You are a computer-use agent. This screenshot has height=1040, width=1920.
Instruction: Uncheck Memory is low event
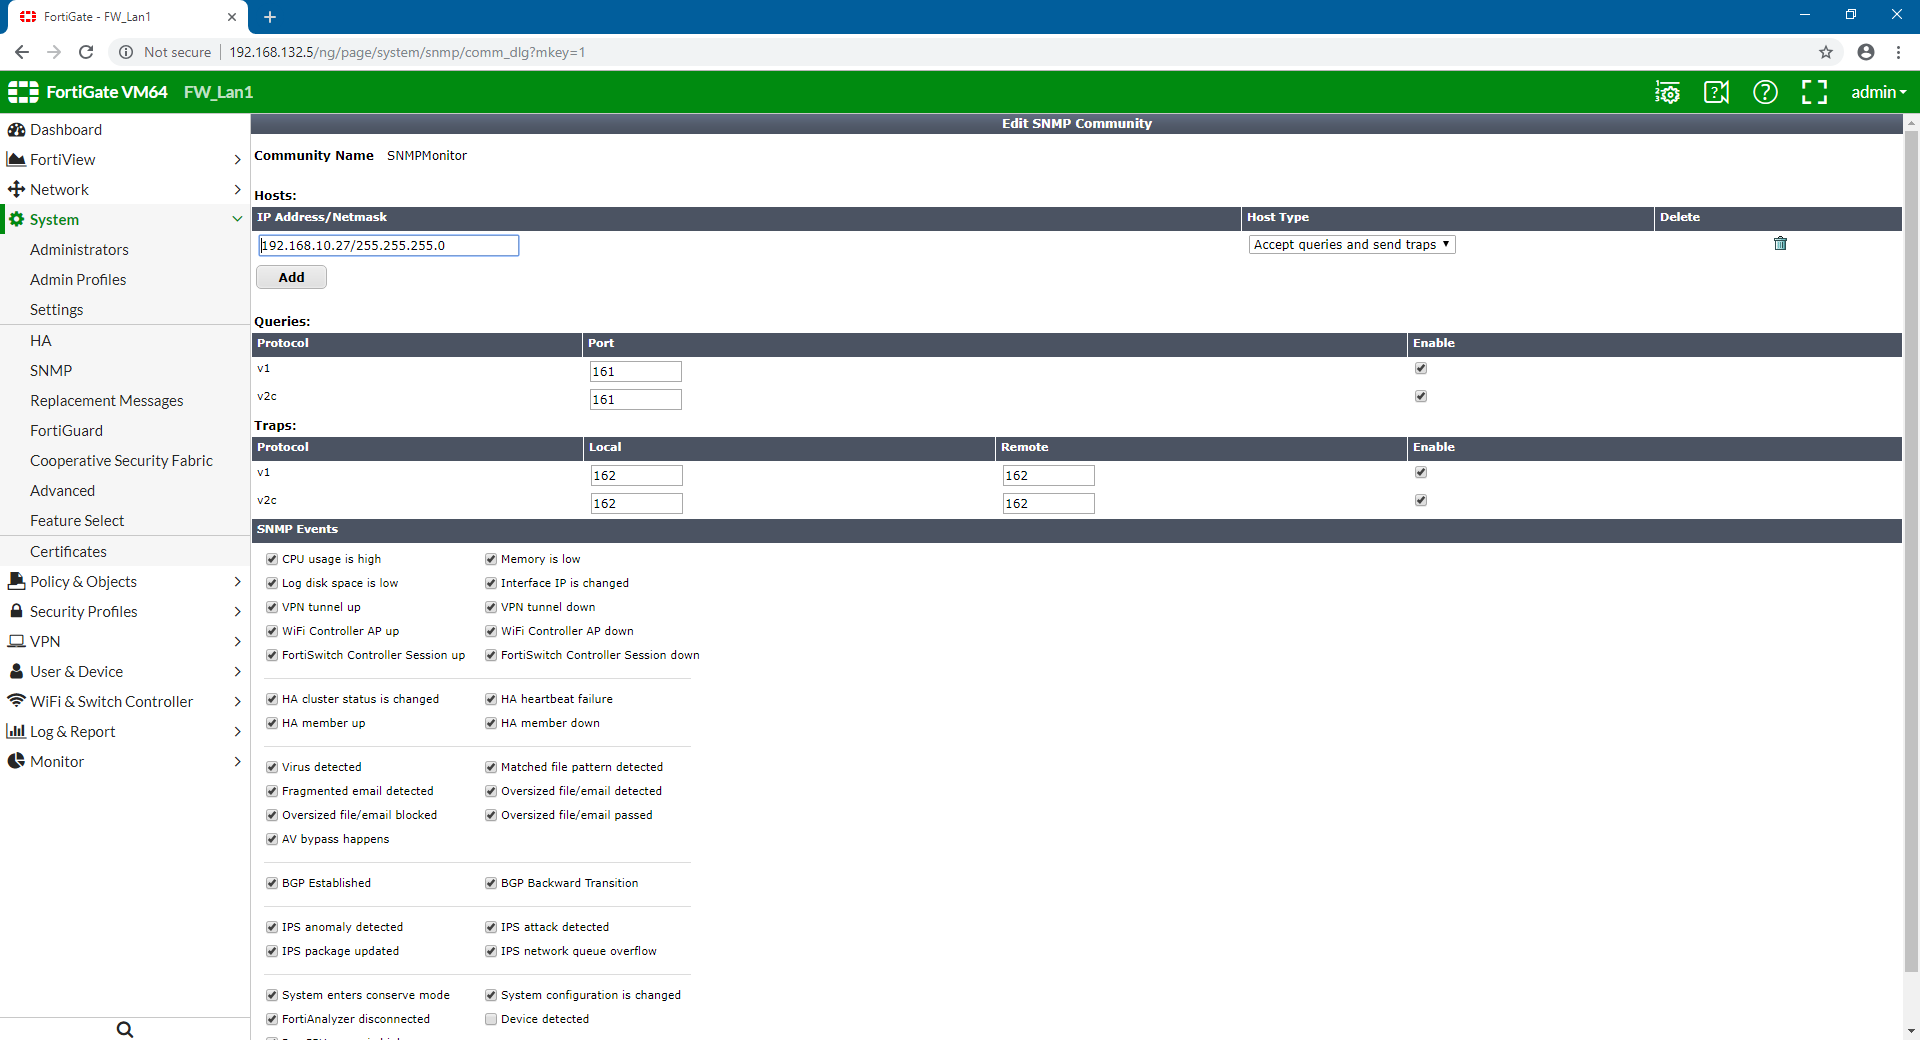tap(491, 559)
